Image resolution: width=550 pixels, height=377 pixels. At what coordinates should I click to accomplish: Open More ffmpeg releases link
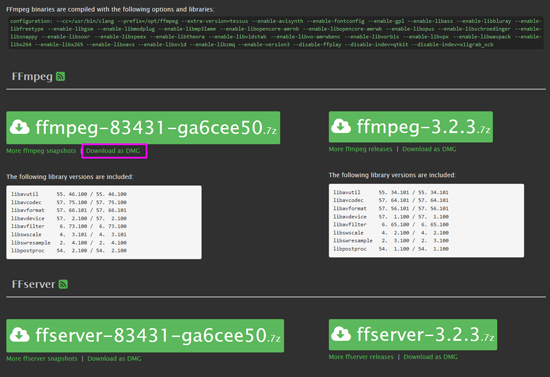[361, 149]
